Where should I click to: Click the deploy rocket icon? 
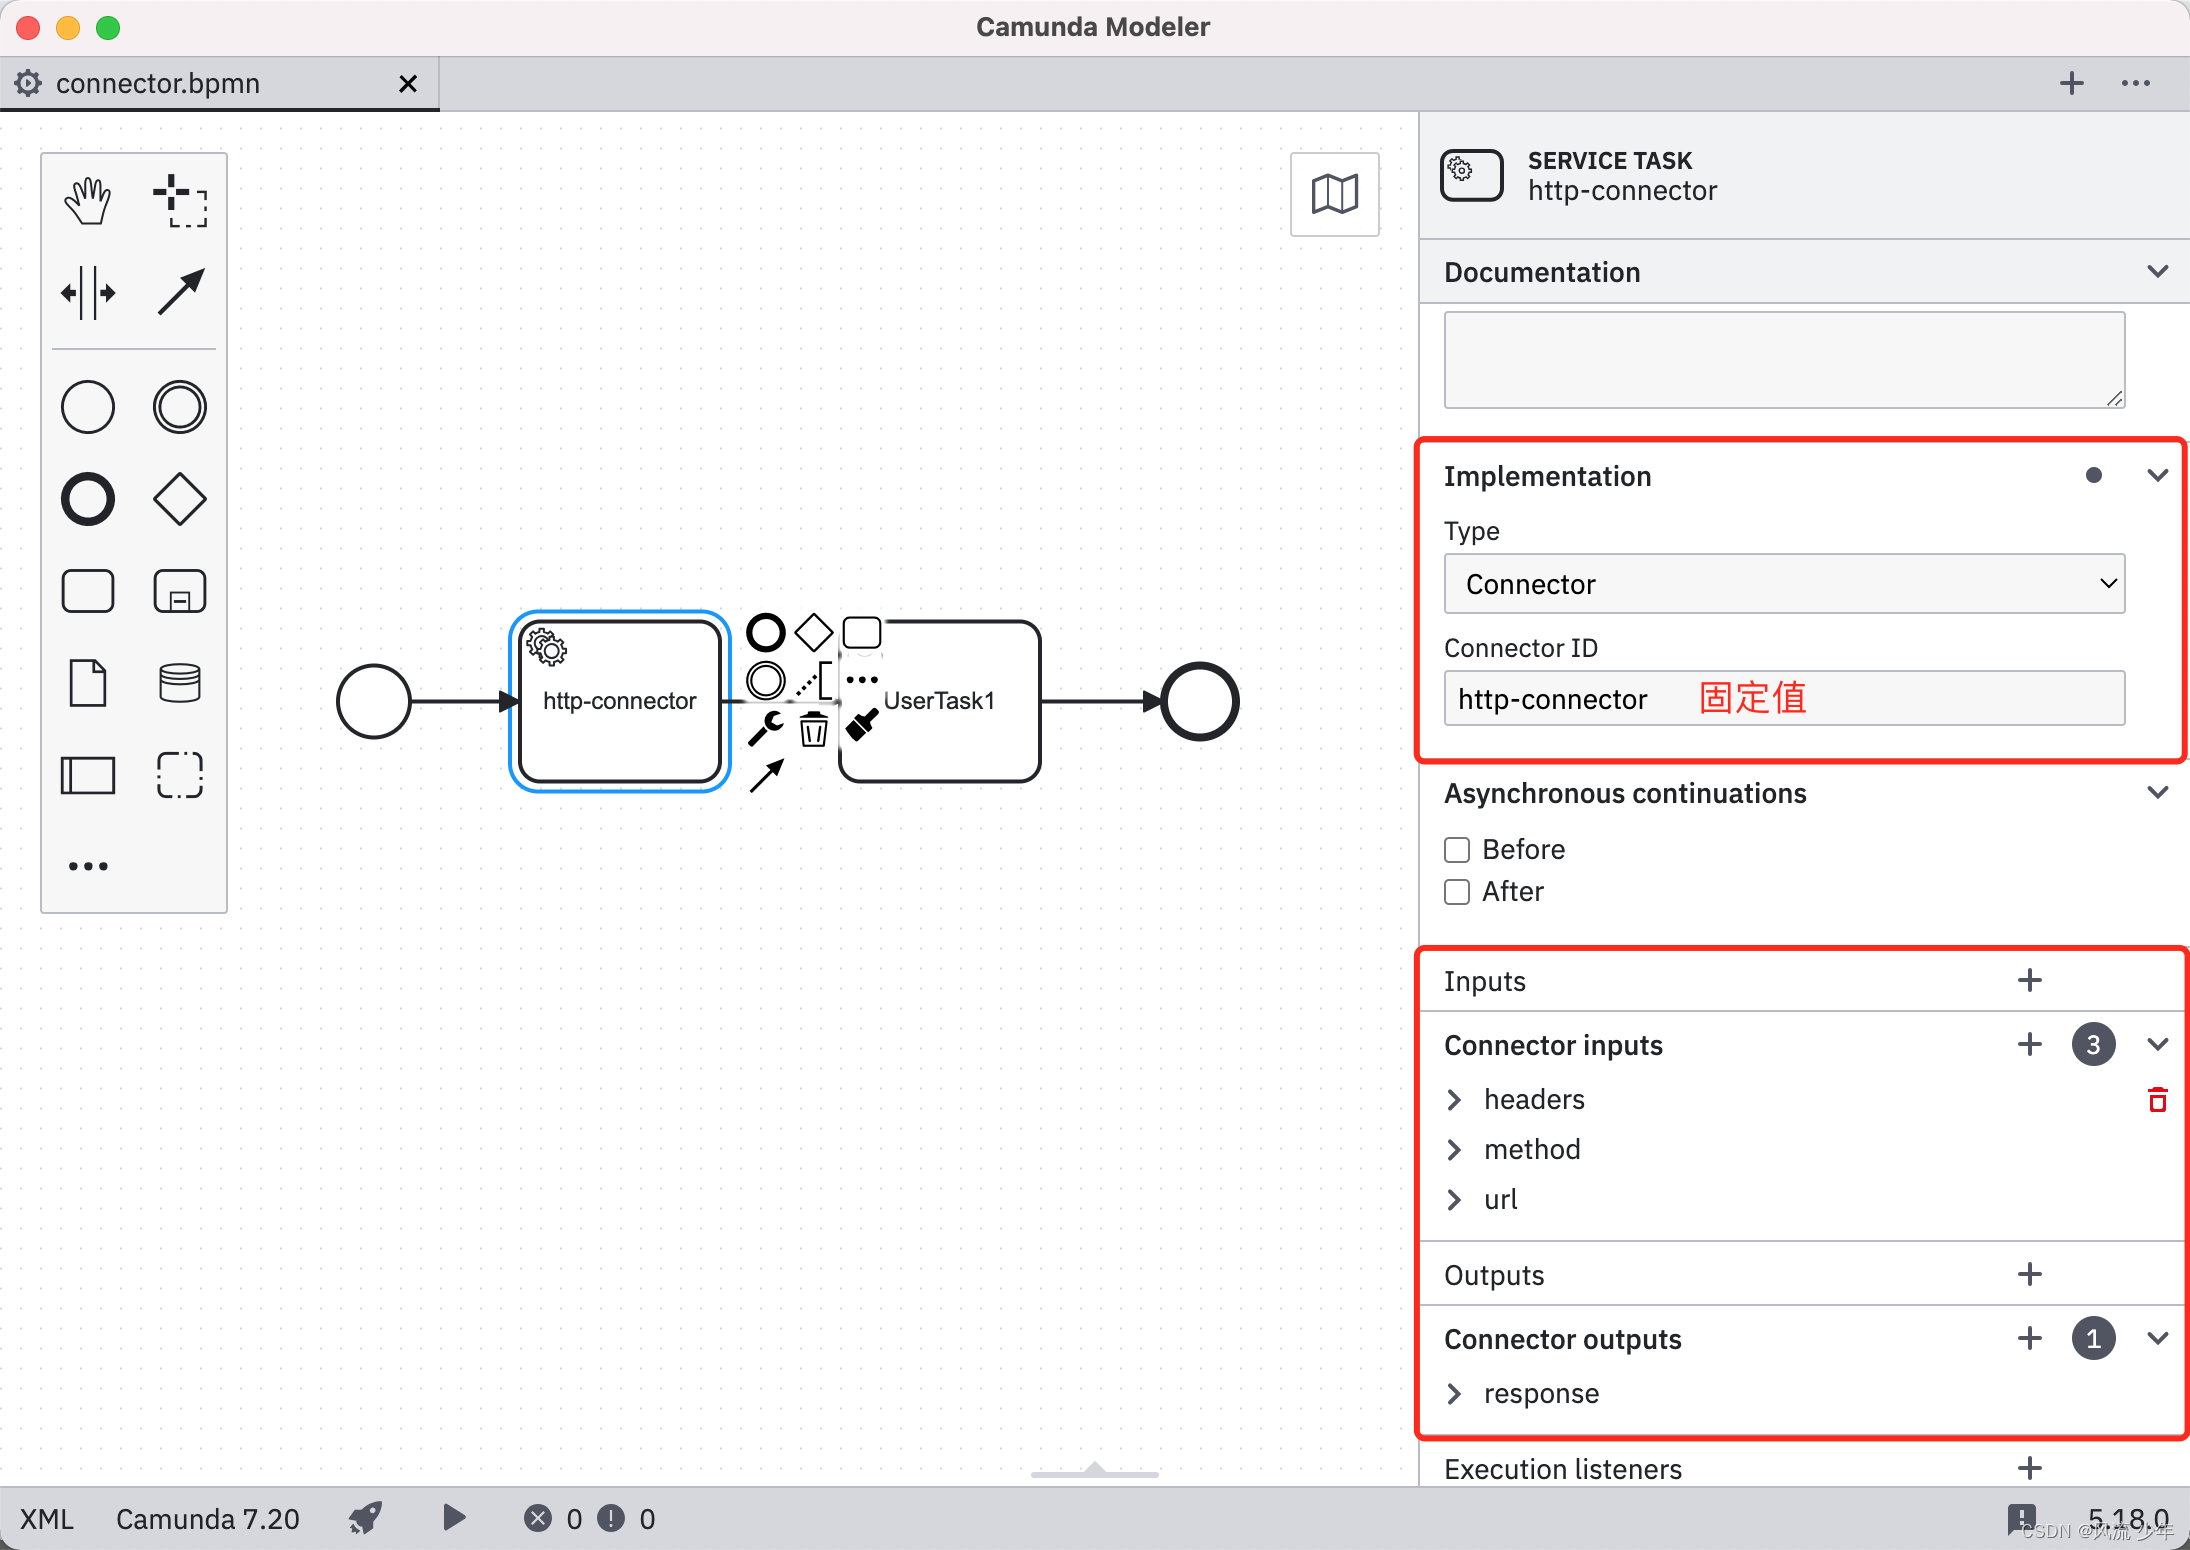[366, 1519]
